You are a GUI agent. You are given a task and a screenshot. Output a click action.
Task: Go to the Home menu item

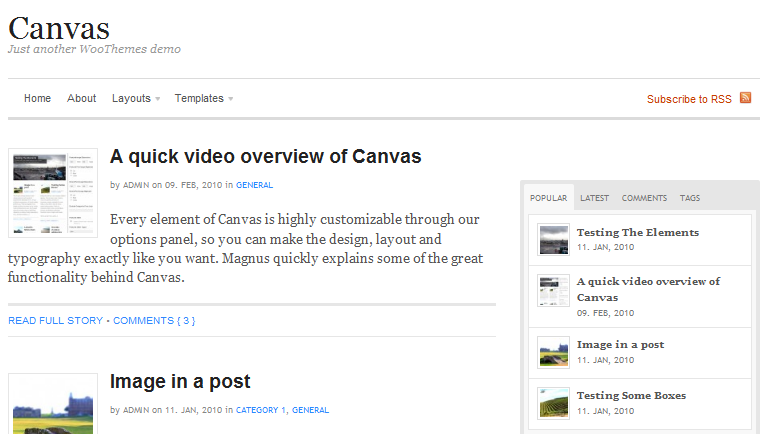pyautogui.click(x=37, y=98)
